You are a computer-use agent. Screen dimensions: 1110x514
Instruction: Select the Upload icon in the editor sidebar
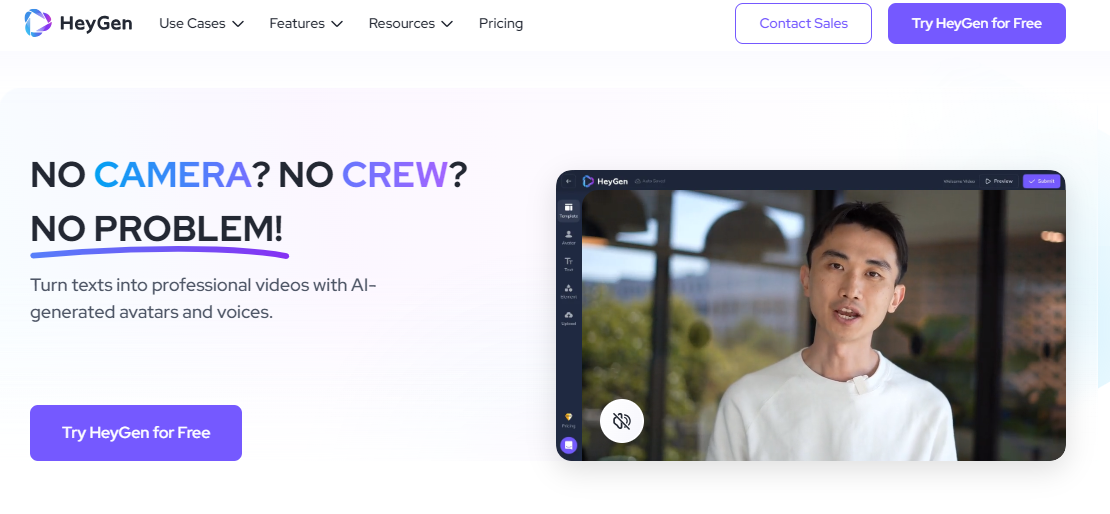click(568, 318)
